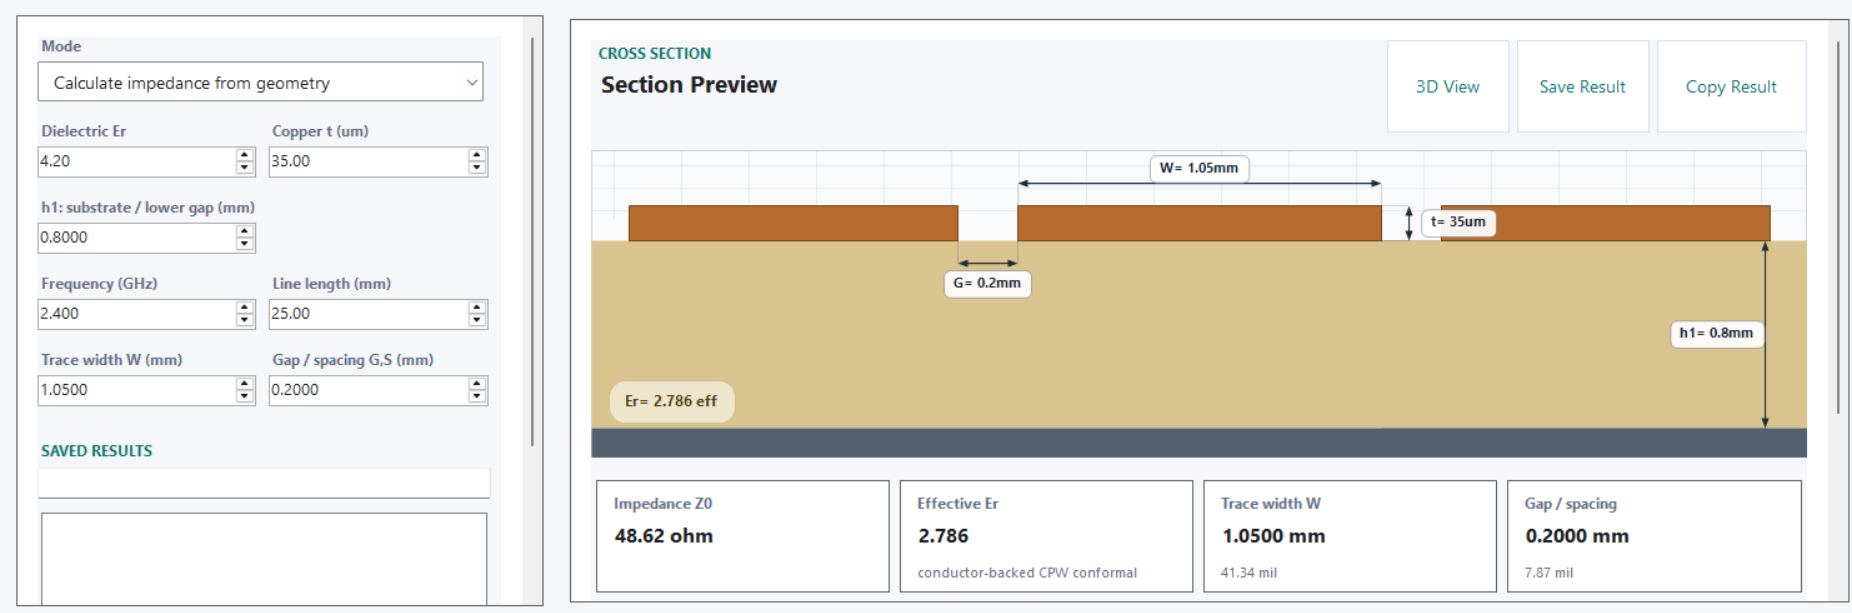Image resolution: width=1852 pixels, height=613 pixels.
Task: Decrease the Dielectric Er value by one step
Action: [245, 168]
